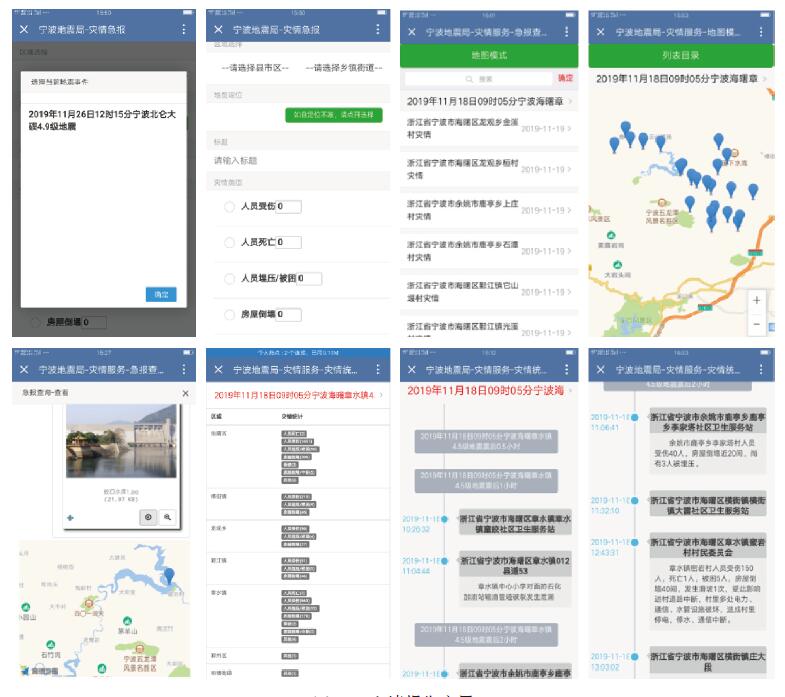Open the 请选择县市区 dropdown
This screenshot has height=697, width=785.
coord(254,68)
